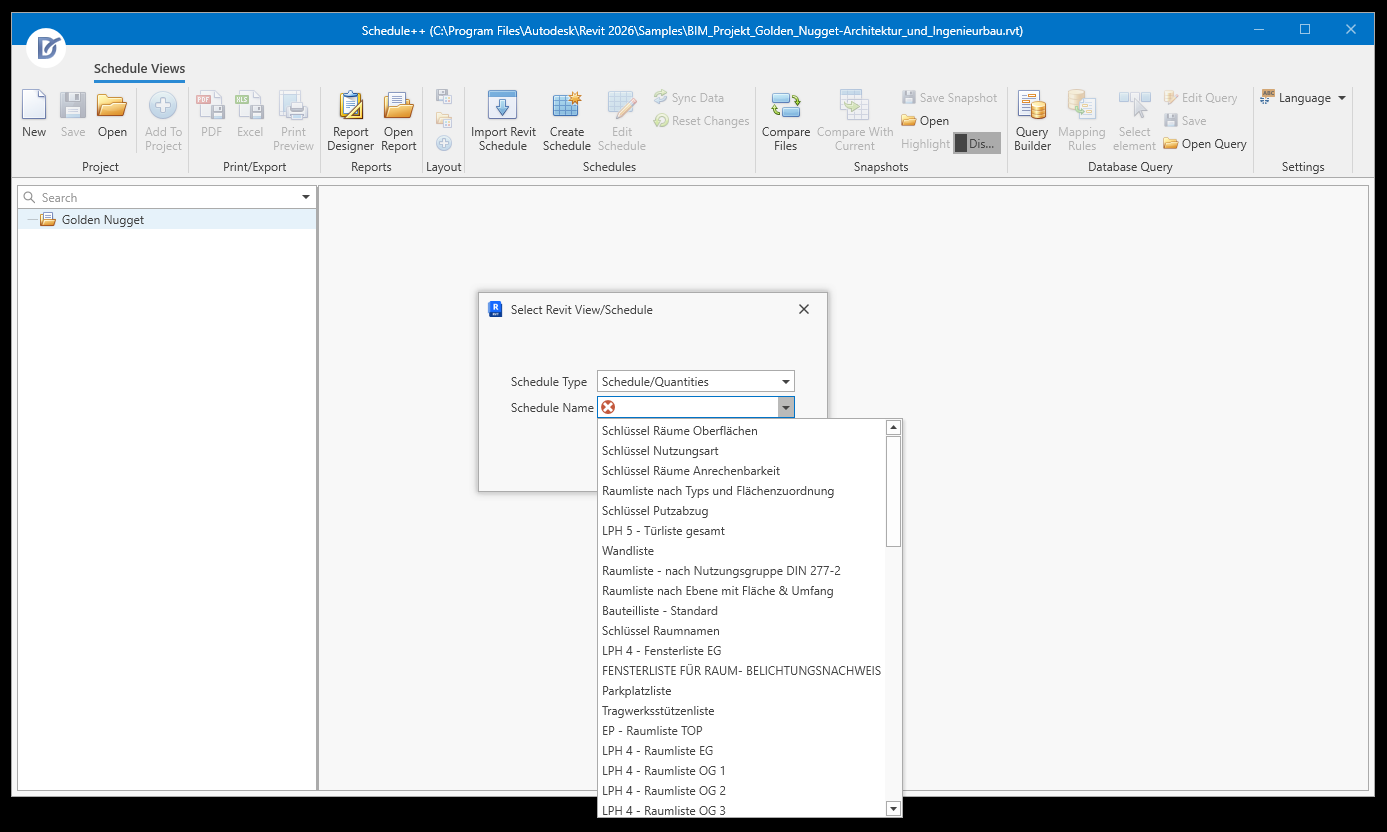Viewport: 1387px width, 832px height.
Task: Select the Golden Nugget tree node
Action: 167,220
